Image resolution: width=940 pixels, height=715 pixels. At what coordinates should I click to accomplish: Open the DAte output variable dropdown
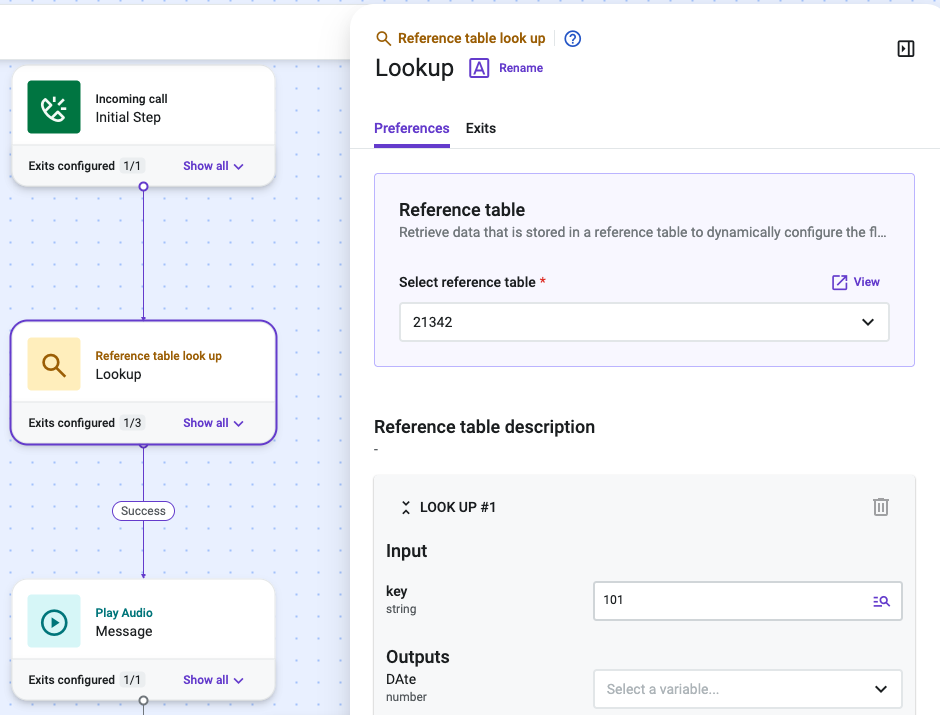(748, 689)
